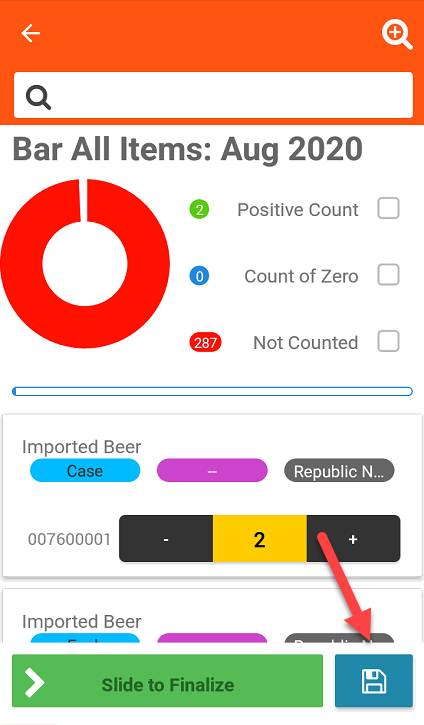Tap the Republic N... vendor tag
This screenshot has width=424, height=725.
(339, 471)
